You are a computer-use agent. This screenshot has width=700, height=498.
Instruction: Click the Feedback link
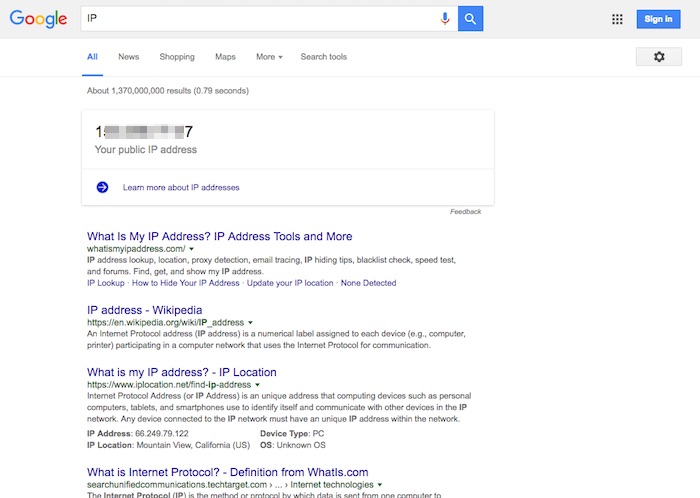[465, 212]
